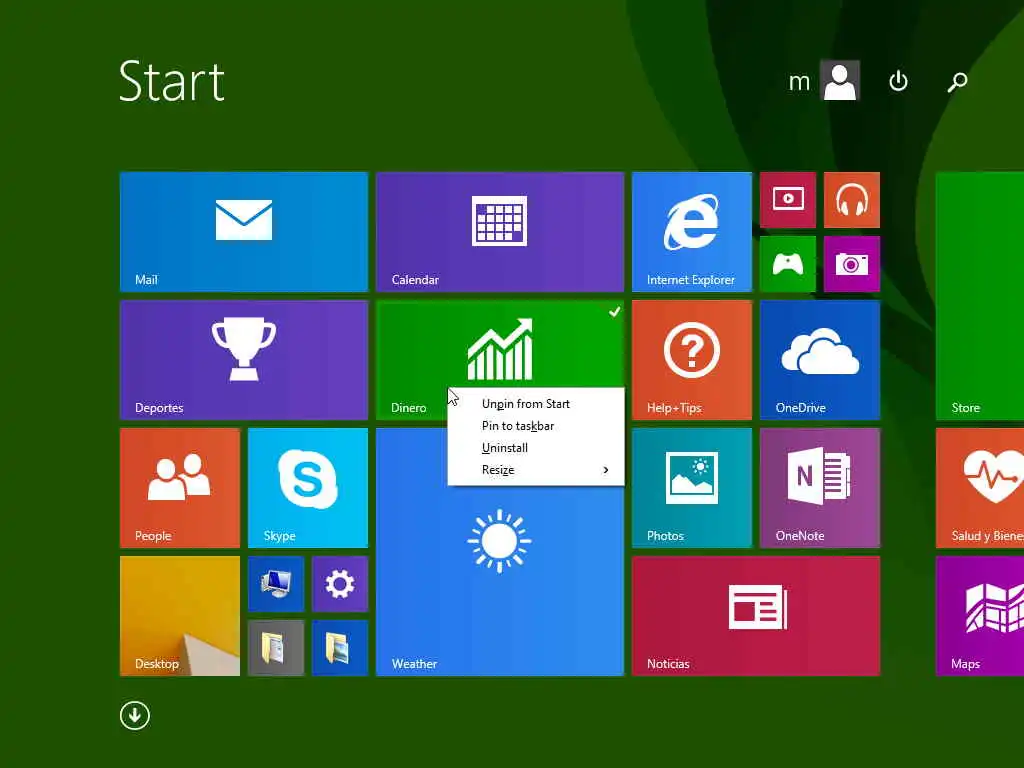The width and height of the screenshot is (1024, 768).
Task: Uncheck the Dinero tile selection checkmark
Action: coord(615,312)
